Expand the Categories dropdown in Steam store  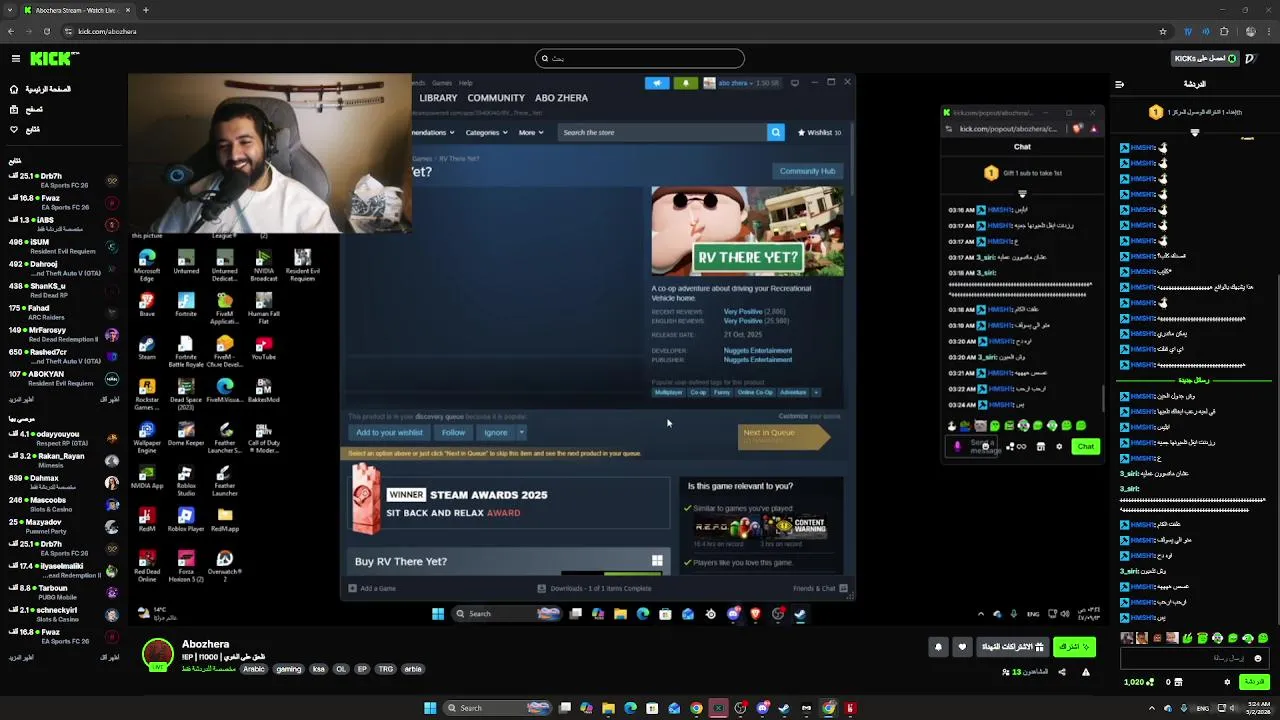[x=485, y=132]
